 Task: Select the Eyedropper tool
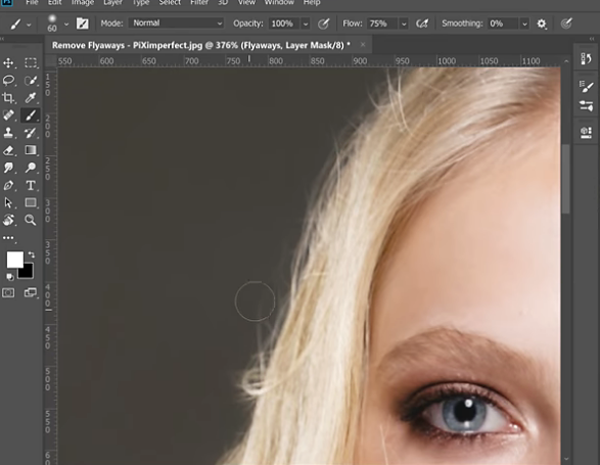coord(31,98)
